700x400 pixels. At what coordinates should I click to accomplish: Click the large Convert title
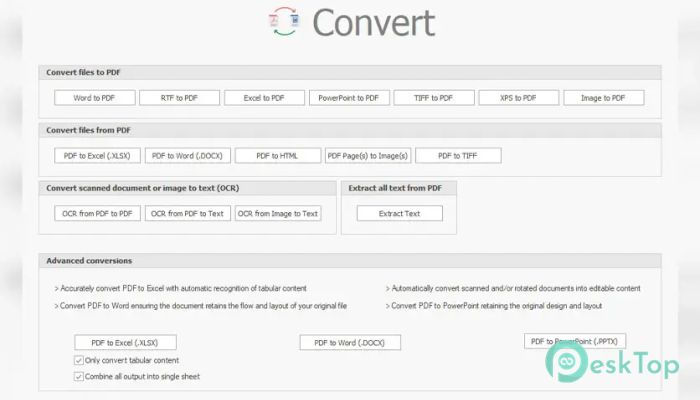click(x=373, y=22)
